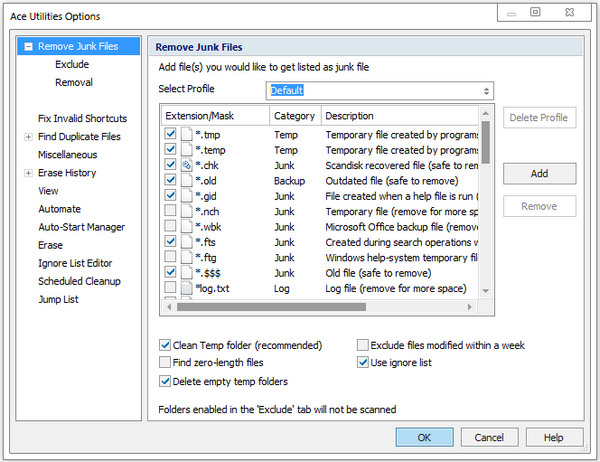Open Auto-Start Manager options
This screenshot has height=462, width=600.
coord(82,227)
